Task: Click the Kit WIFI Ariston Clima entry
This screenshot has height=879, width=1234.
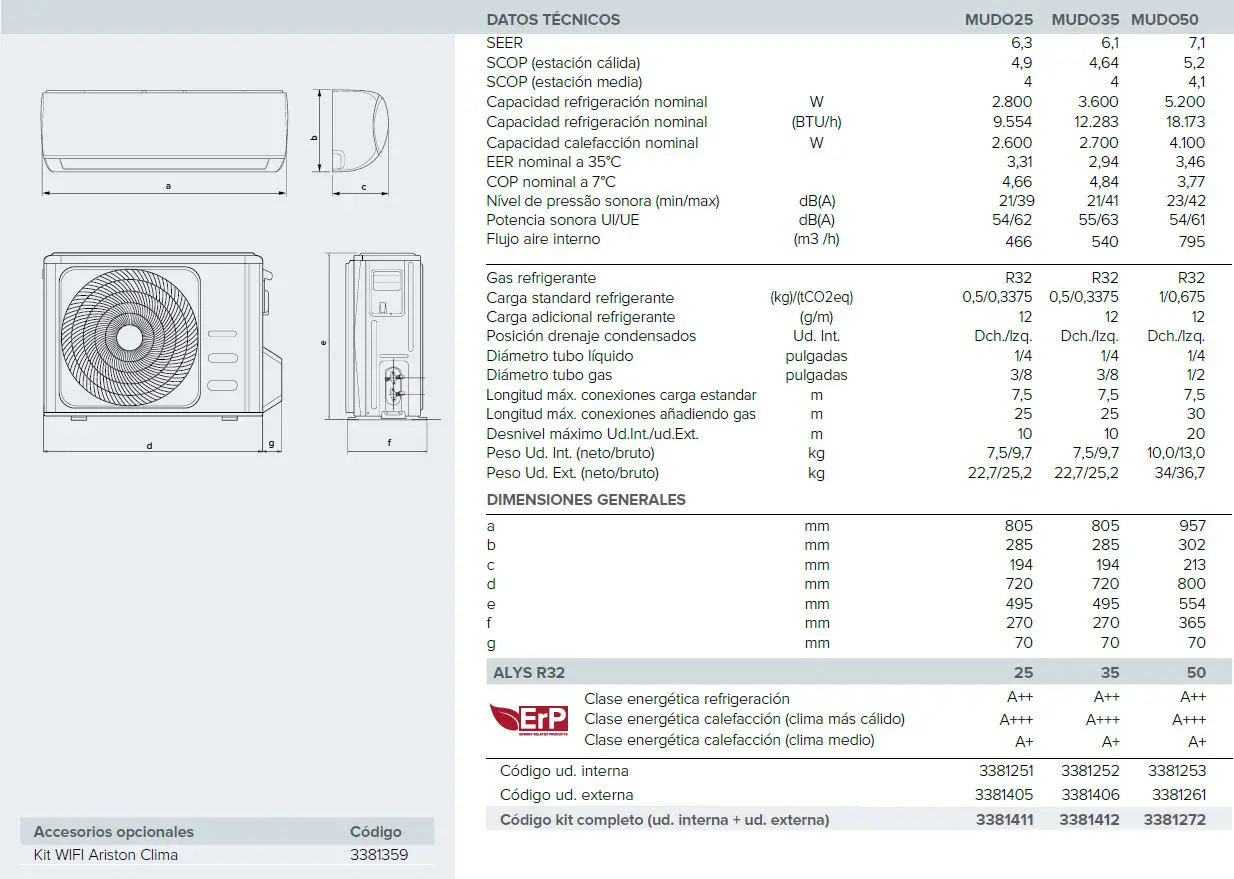Action: [106, 855]
